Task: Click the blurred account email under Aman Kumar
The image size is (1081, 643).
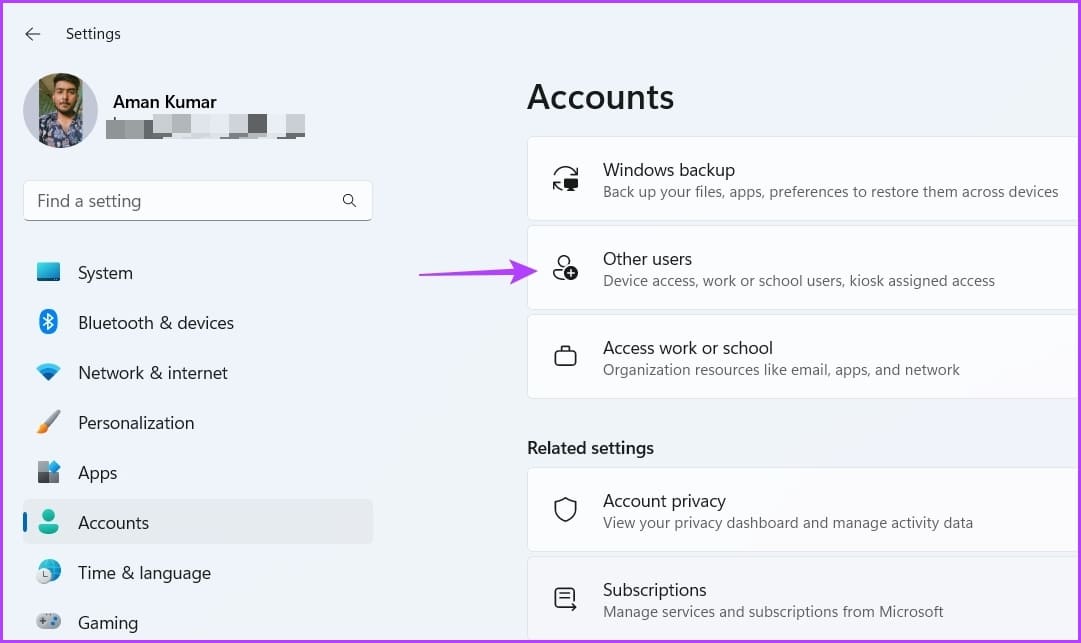Action: (x=205, y=126)
